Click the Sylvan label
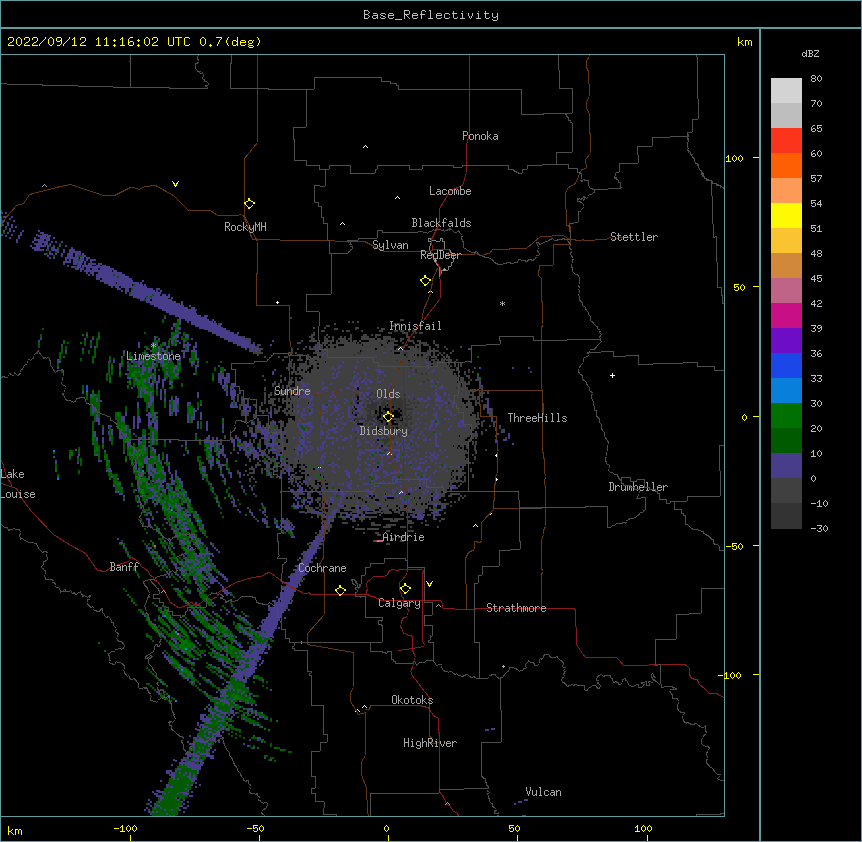This screenshot has height=842, width=862. (390, 245)
